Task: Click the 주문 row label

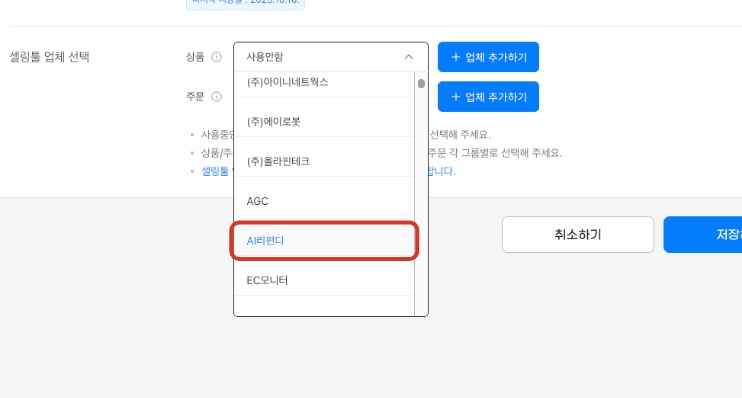Action: 194,97
